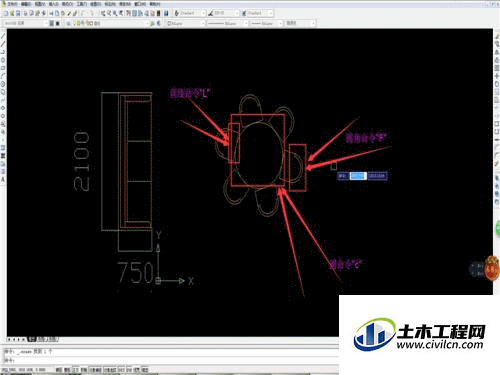Click the Pan Realtime icon
500x375 pixels.
(103, 13)
